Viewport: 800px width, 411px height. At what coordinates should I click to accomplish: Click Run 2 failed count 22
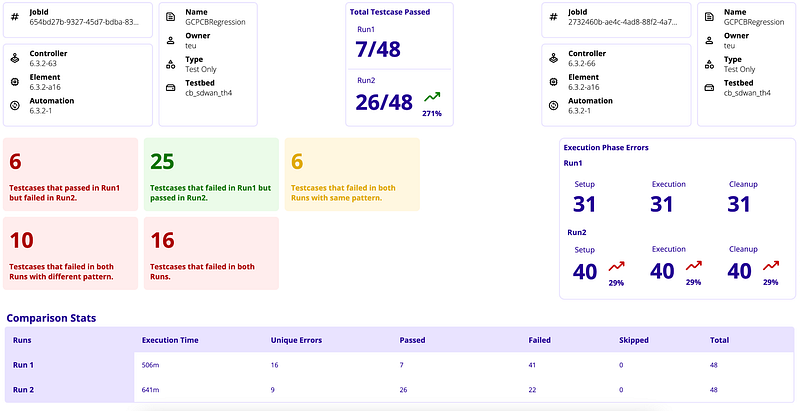click(x=532, y=390)
